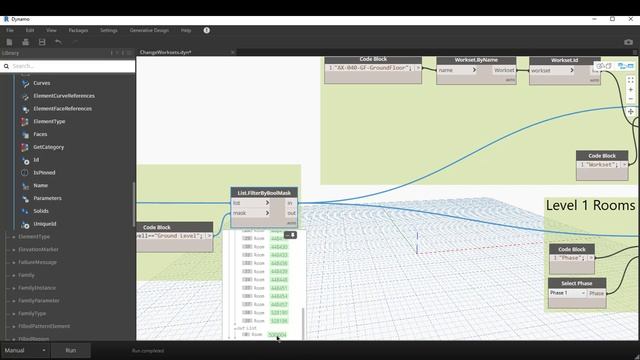The width and height of the screenshot is (640, 360).
Task: Click the Open file toolbar icon
Action: pyautogui.click(x=25, y=42)
